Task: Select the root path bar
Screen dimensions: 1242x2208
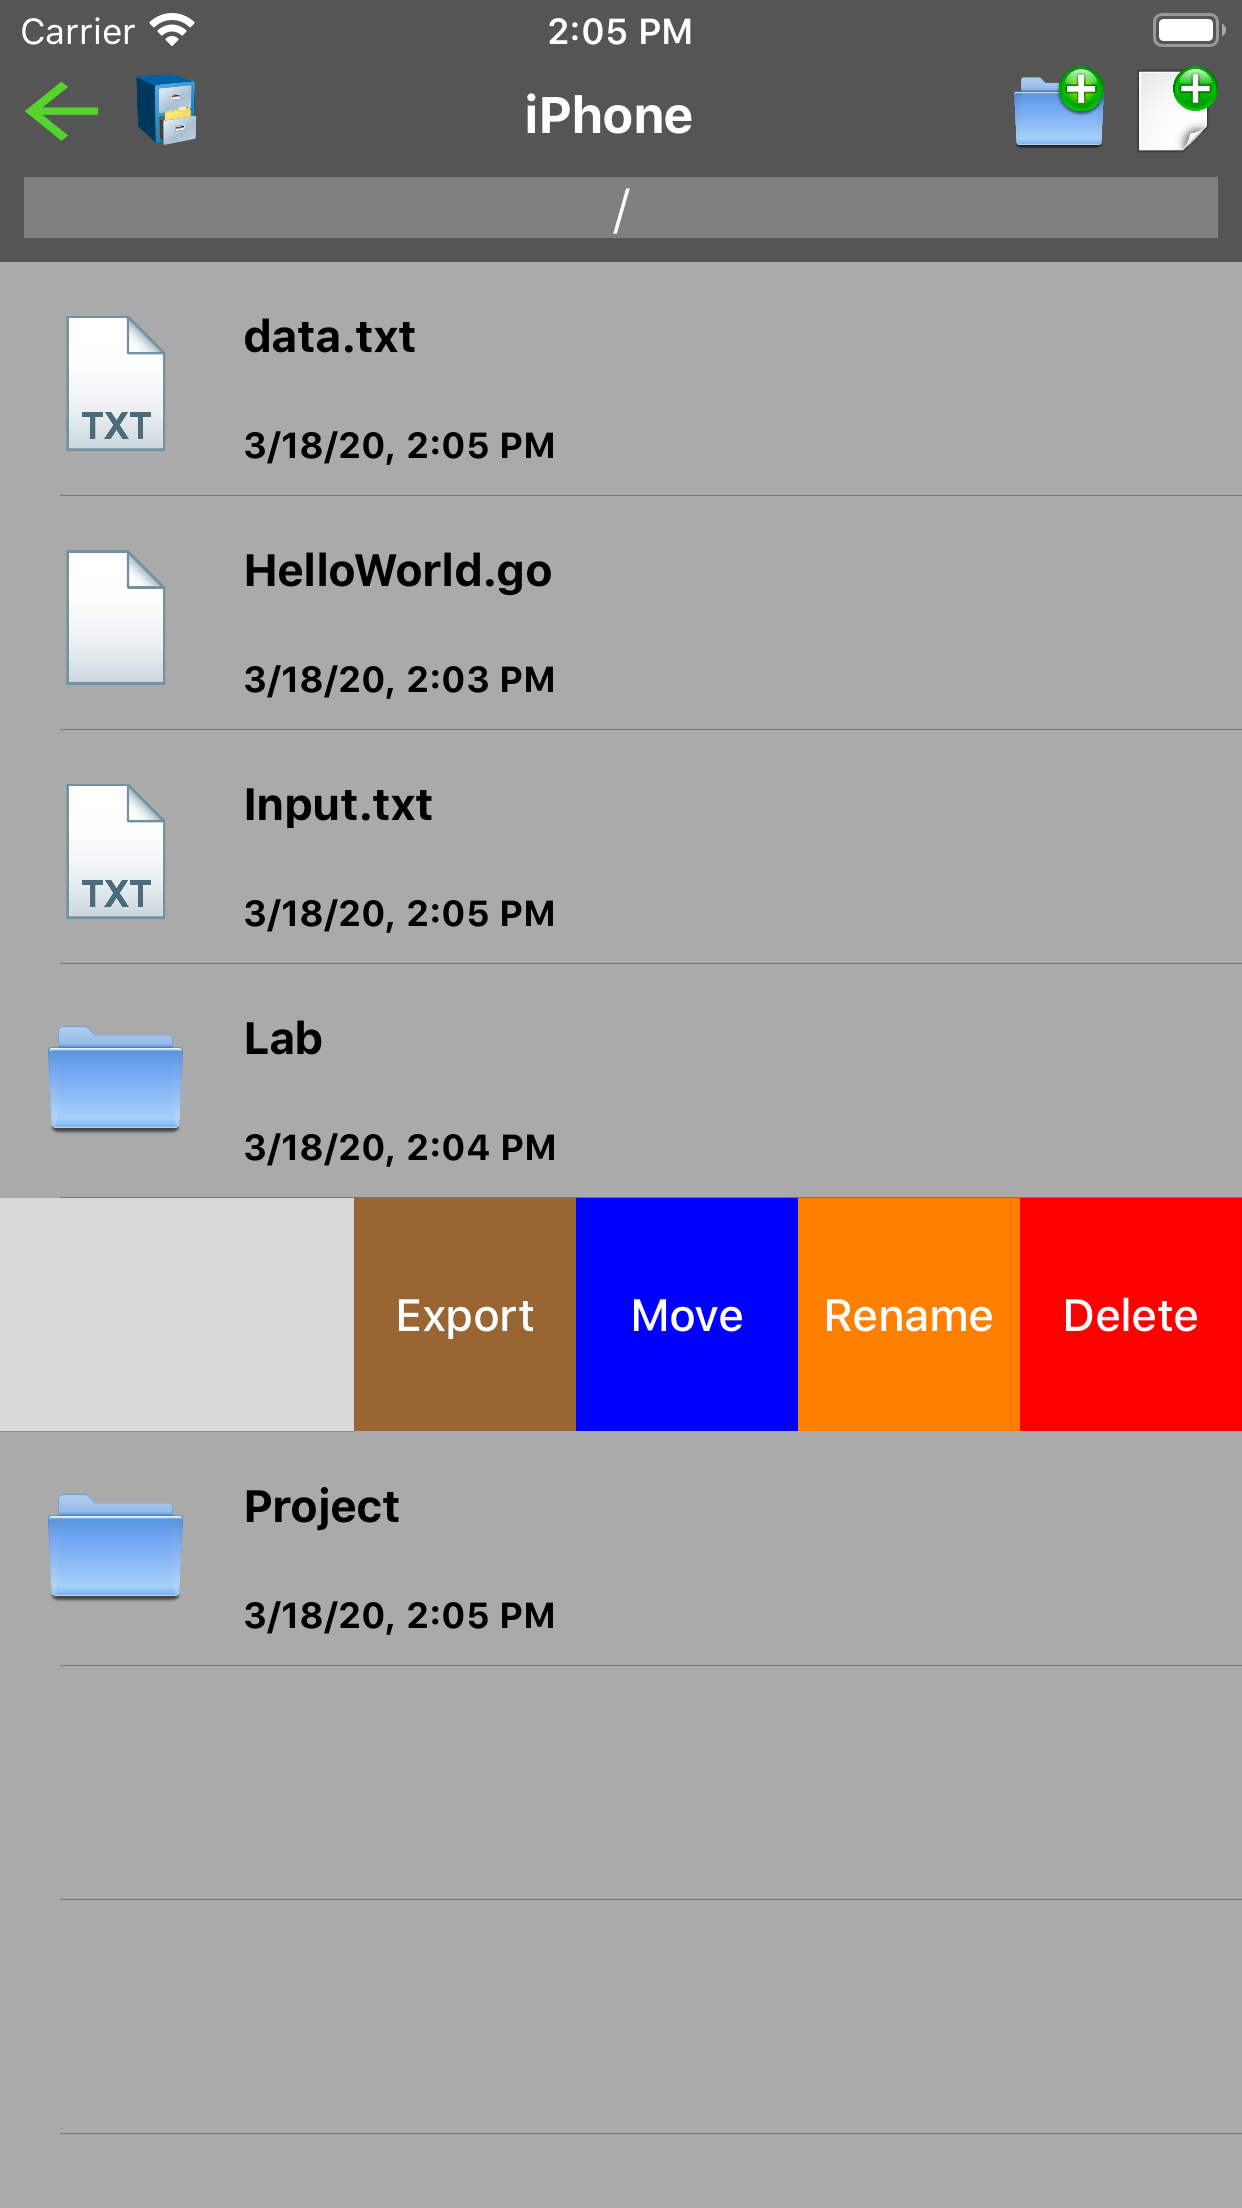Action: [620, 209]
